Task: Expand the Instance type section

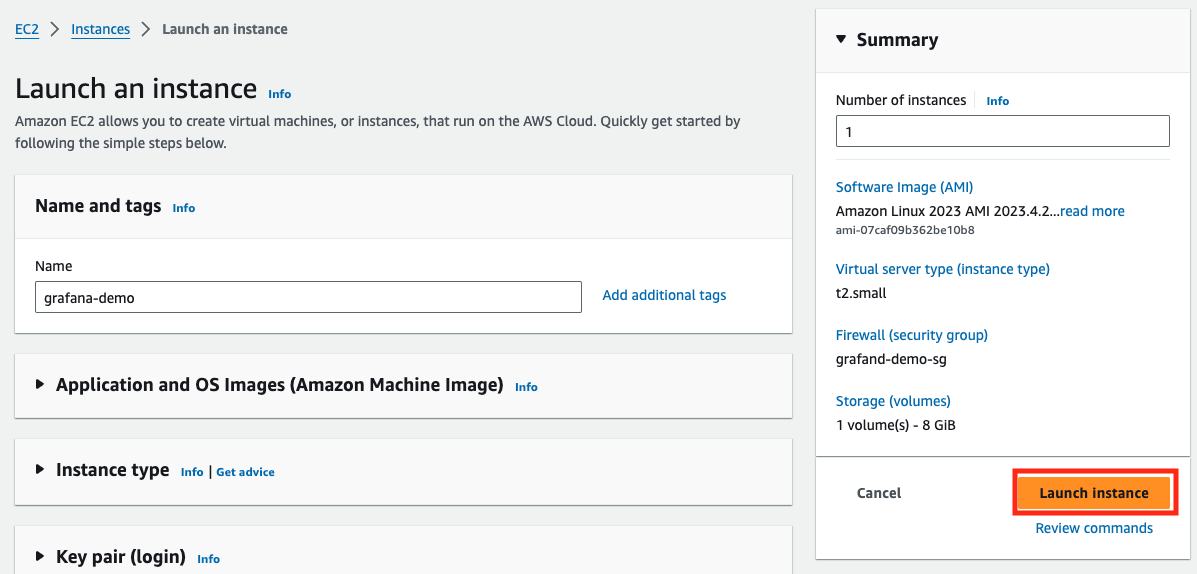Action: pos(40,469)
